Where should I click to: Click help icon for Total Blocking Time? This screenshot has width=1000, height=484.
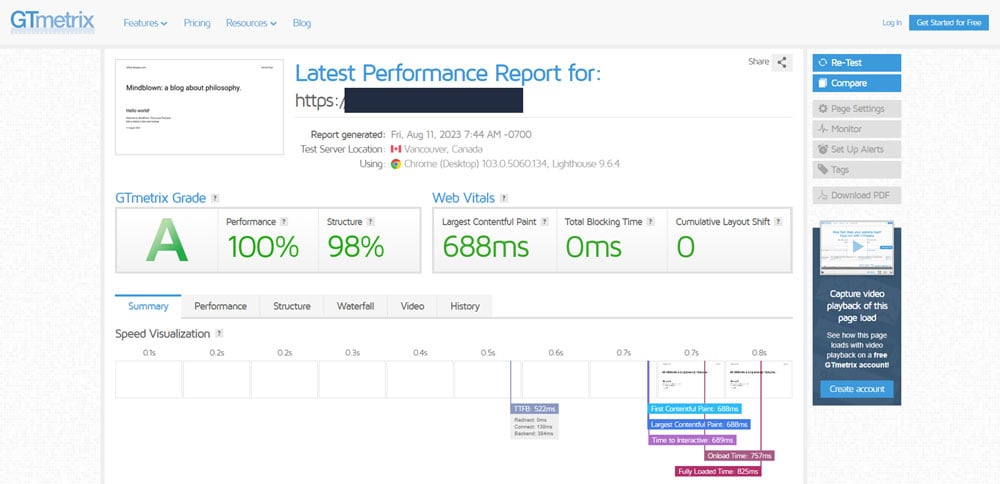pos(649,221)
